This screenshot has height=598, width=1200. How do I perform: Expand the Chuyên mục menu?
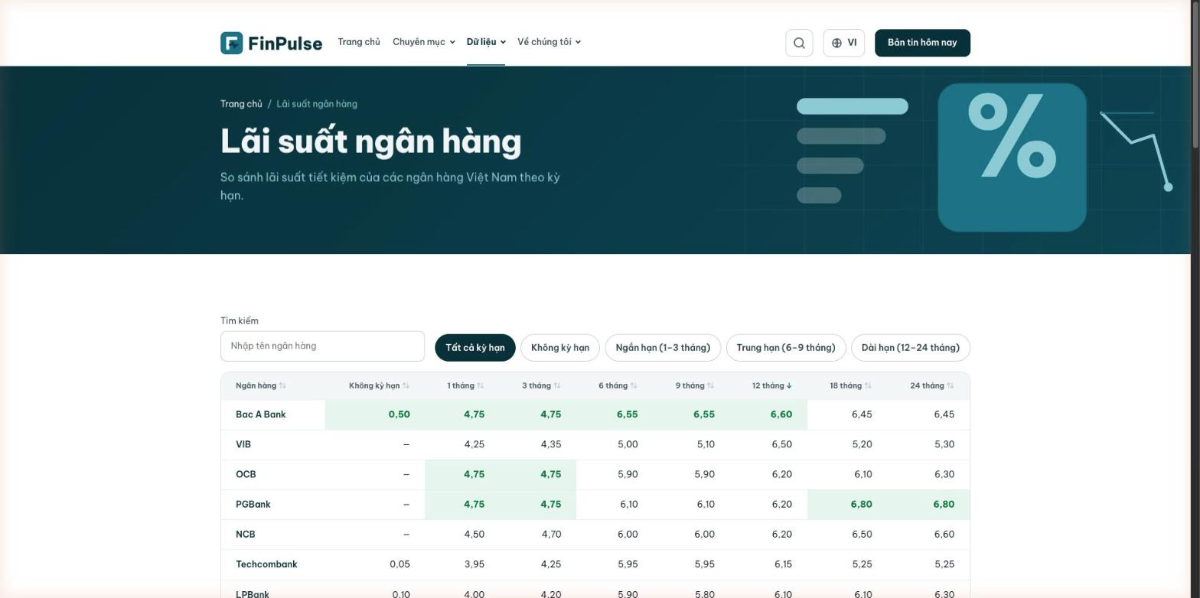click(x=424, y=42)
